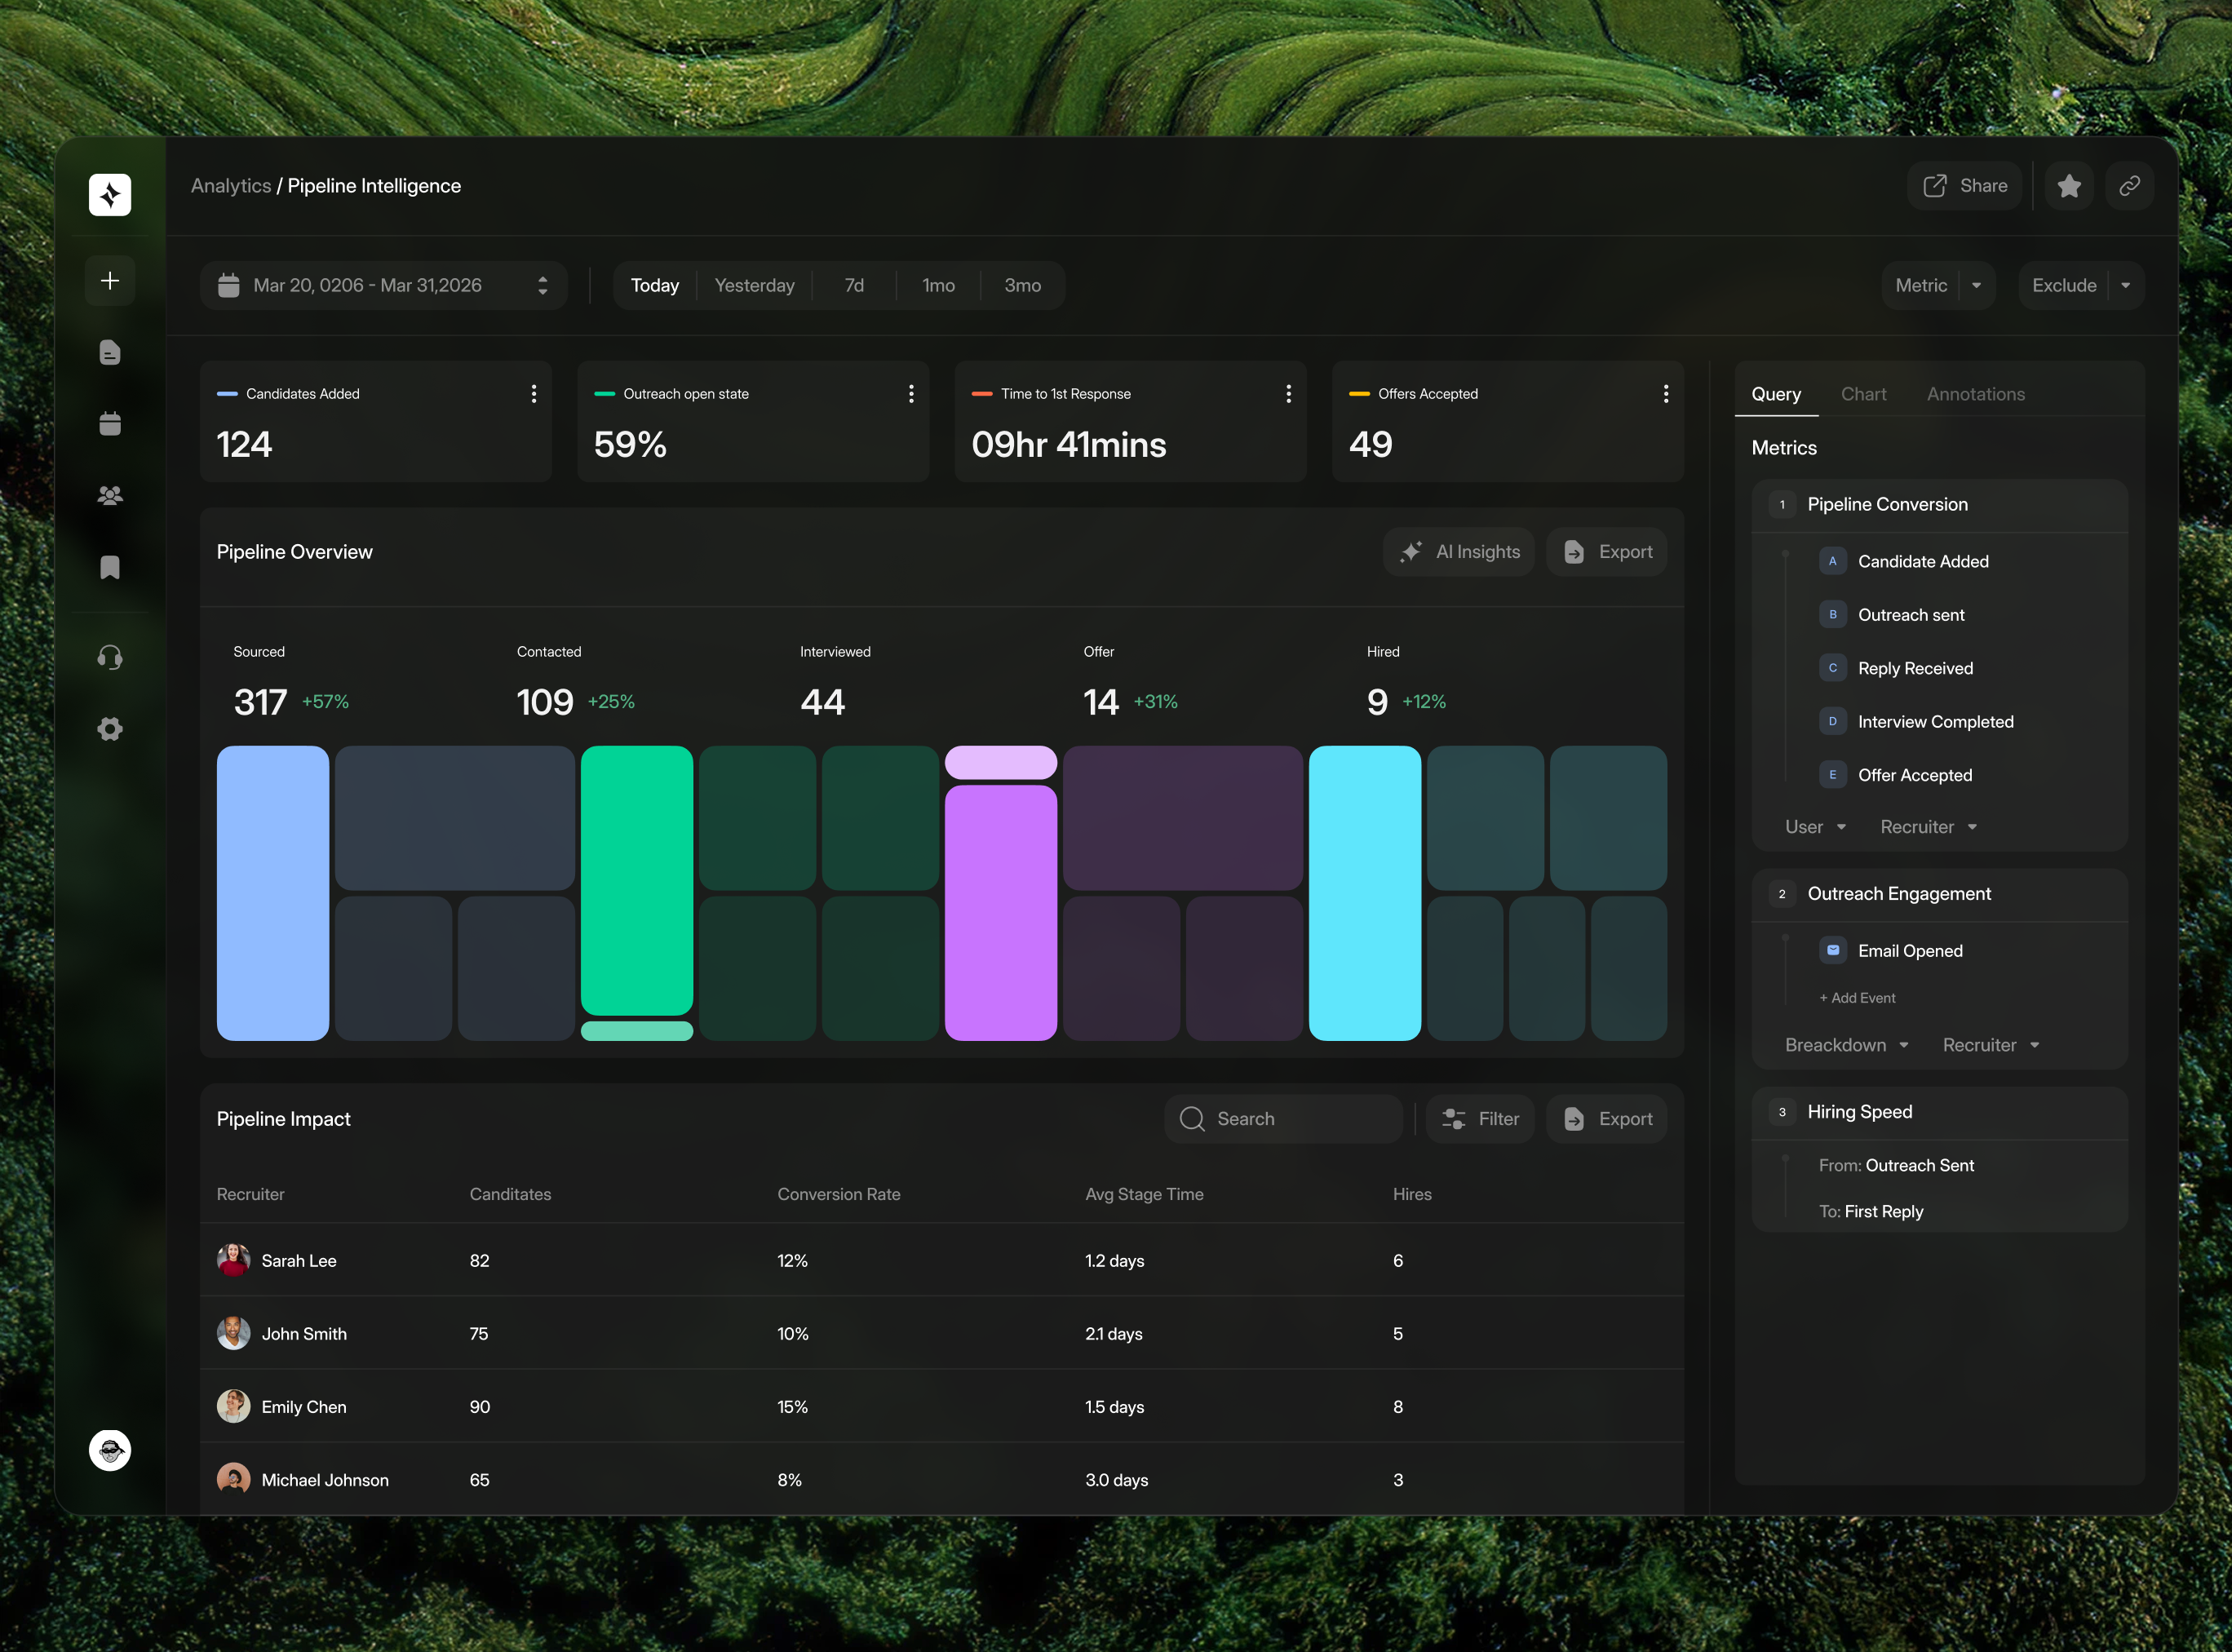2232x1652 pixels.
Task: Open the document icon in sidebar
Action: click(110, 352)
